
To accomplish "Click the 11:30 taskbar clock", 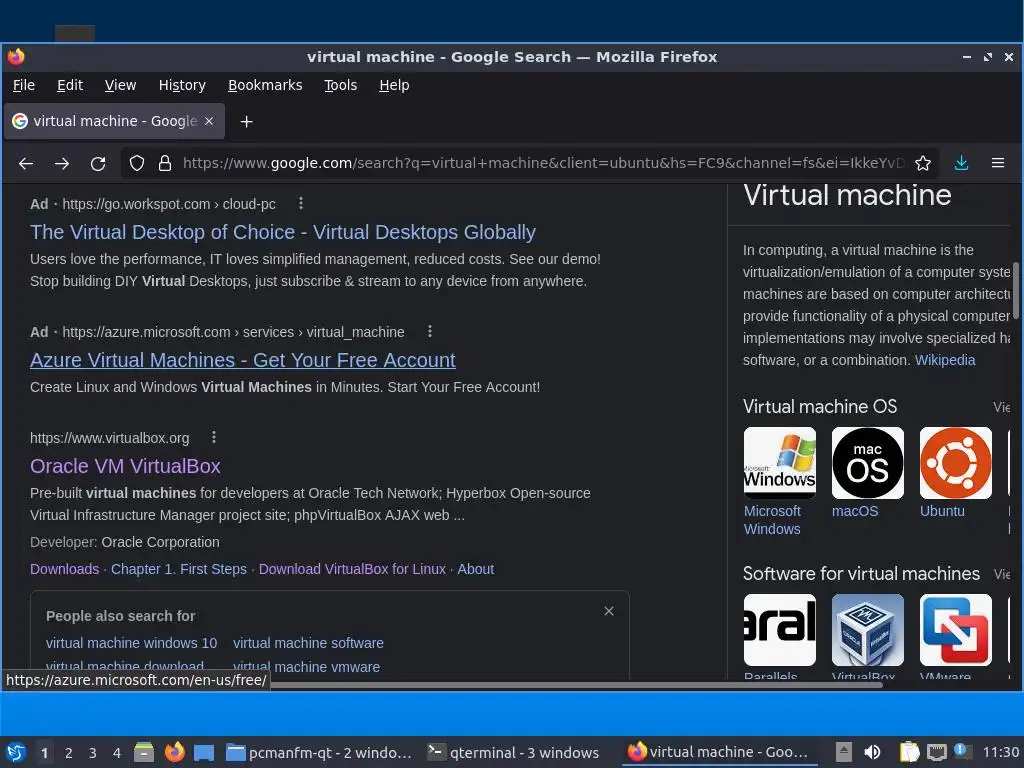I will pyautogui.click(x=1001, y=752).
